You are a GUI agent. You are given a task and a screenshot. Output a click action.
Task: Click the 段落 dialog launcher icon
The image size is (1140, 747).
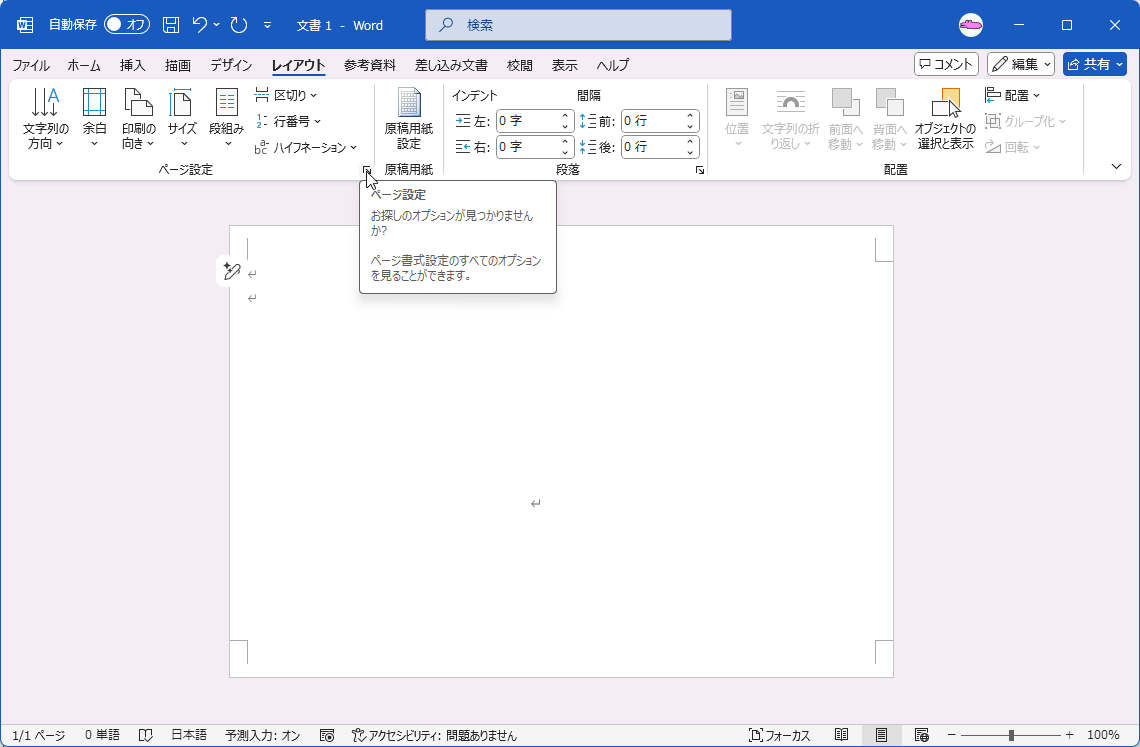pyautogui.click(x=699, y=170)
